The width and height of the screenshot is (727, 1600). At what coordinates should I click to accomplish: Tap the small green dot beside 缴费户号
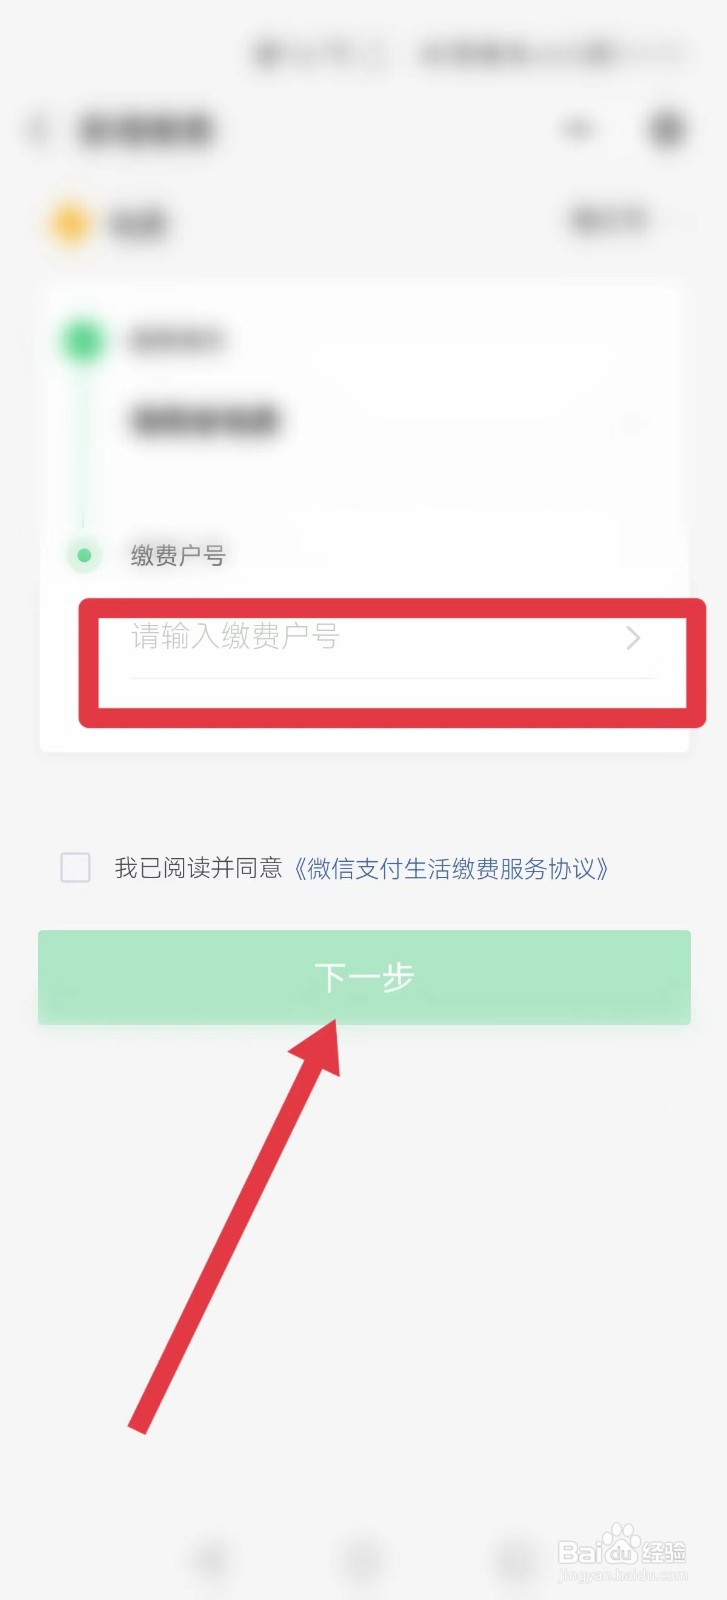[84, 555]
